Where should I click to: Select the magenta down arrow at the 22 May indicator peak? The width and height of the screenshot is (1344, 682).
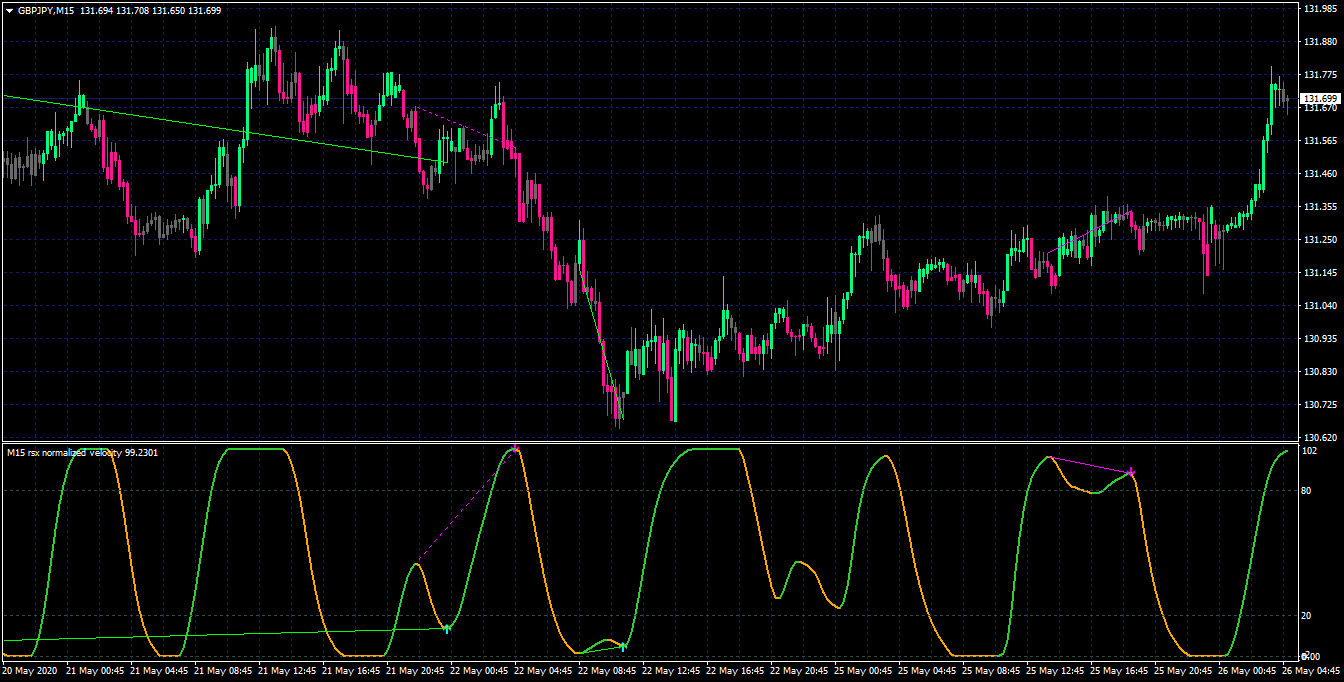(515, 449)
